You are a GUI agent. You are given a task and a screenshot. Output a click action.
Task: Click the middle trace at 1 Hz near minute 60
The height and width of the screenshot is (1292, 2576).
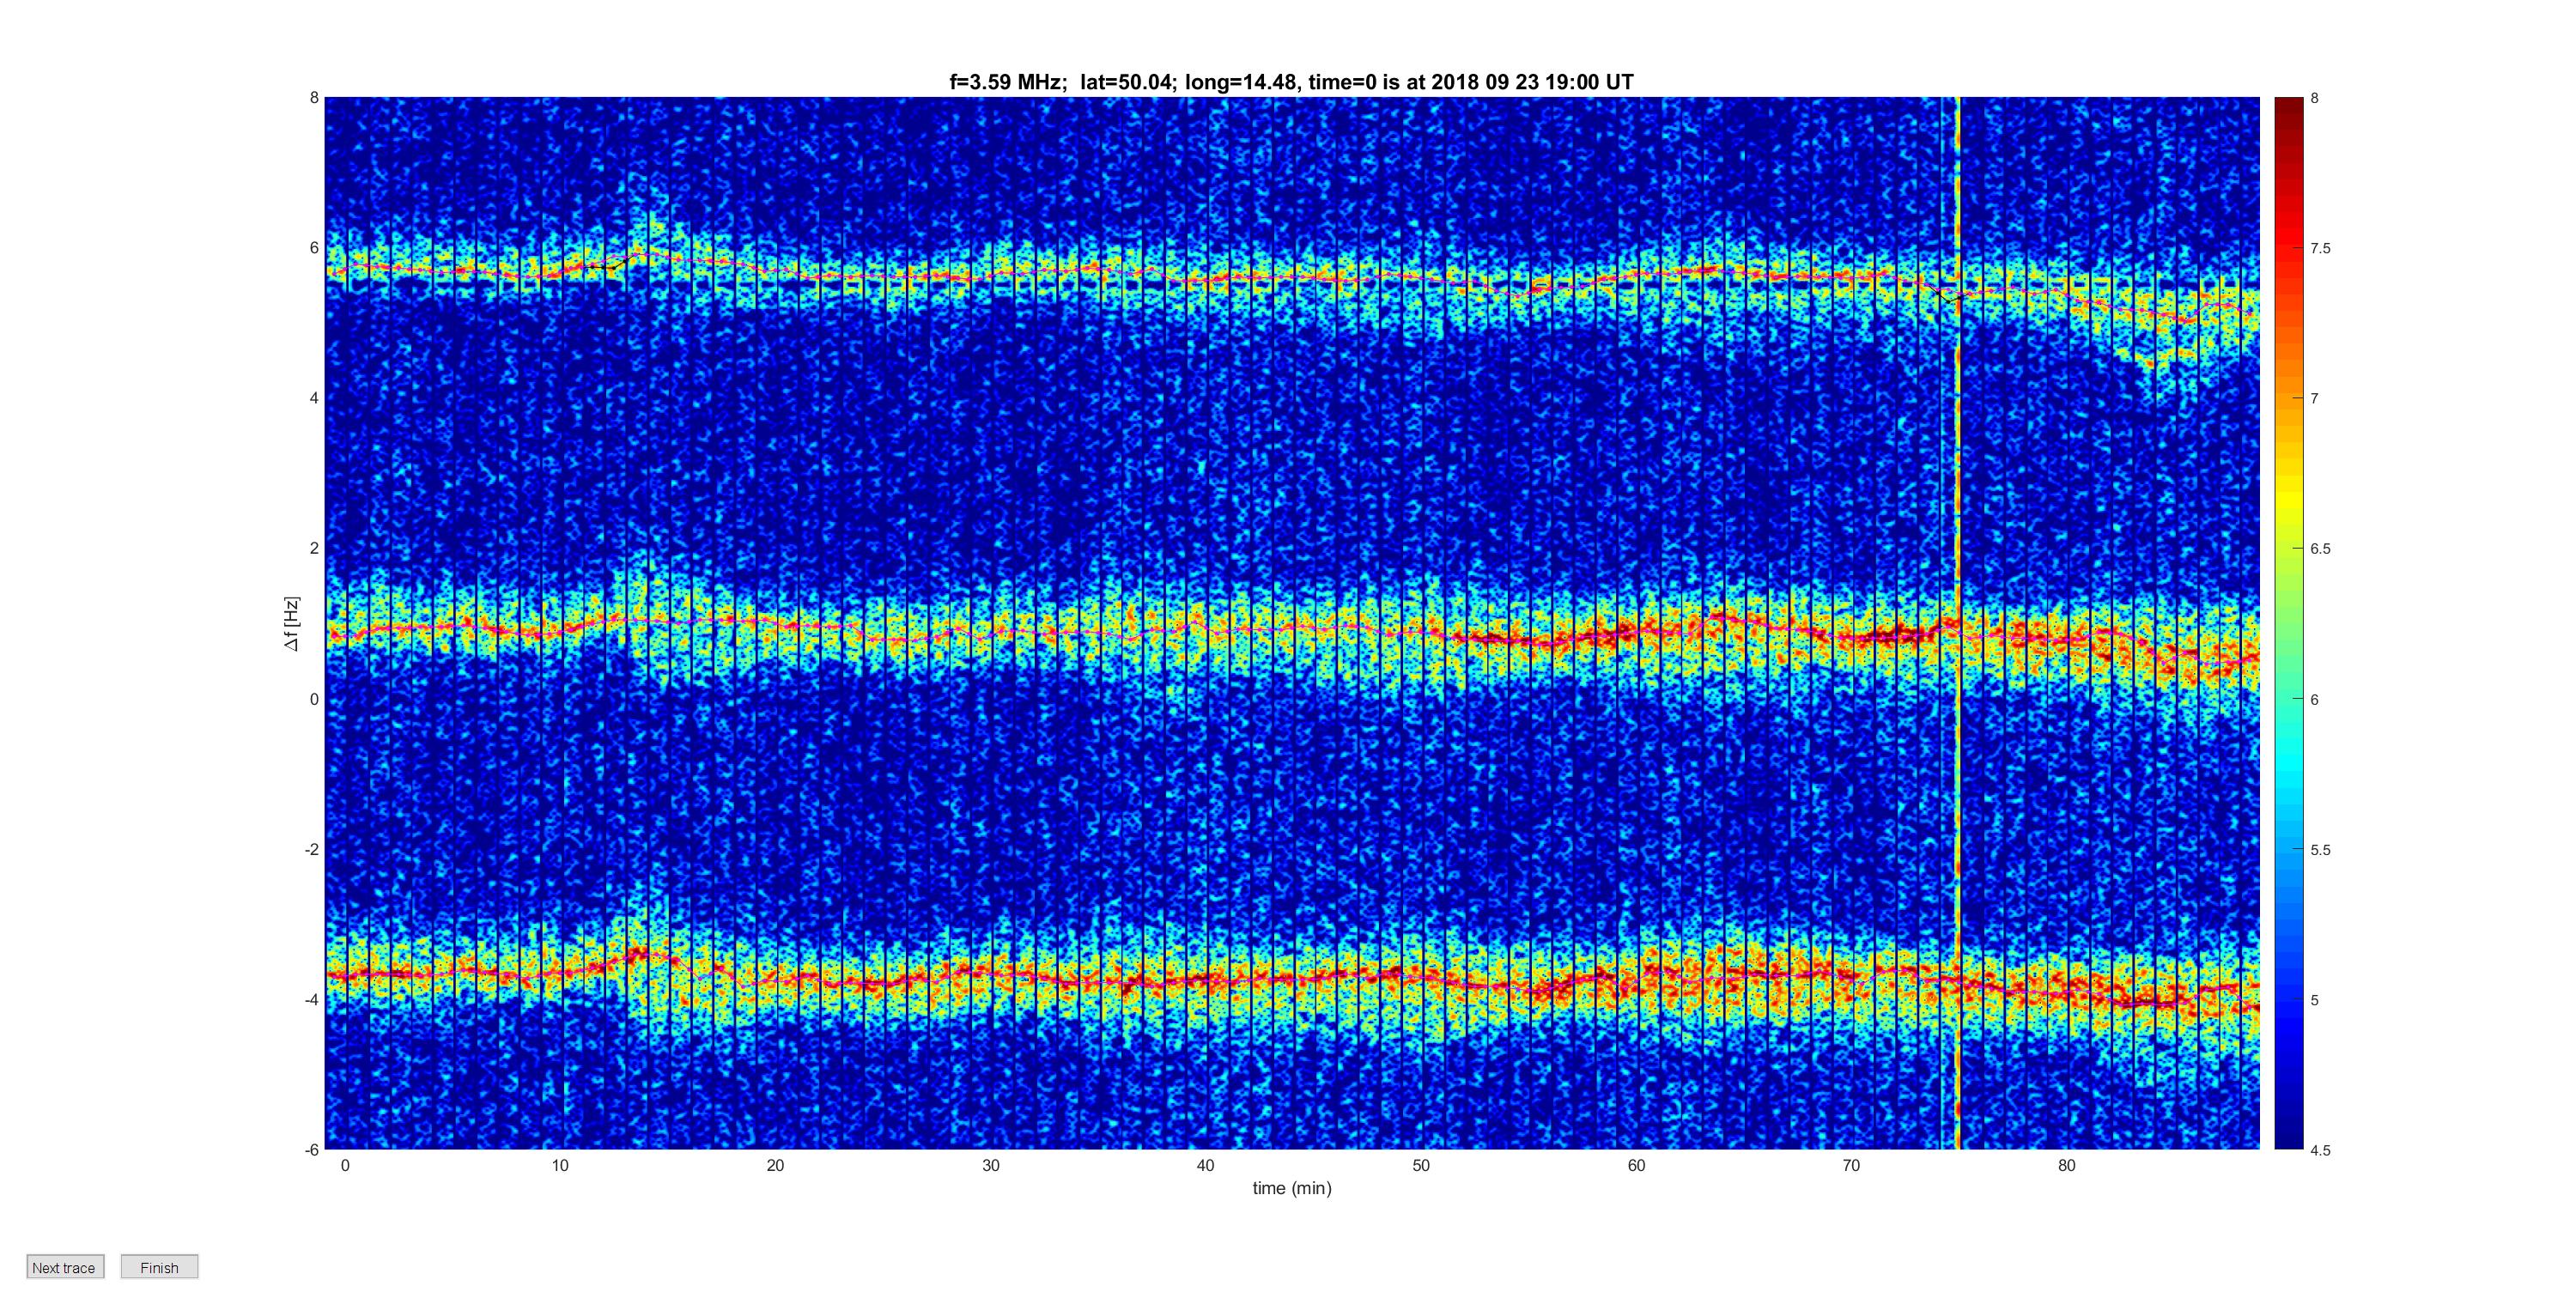coord(1636,632)
